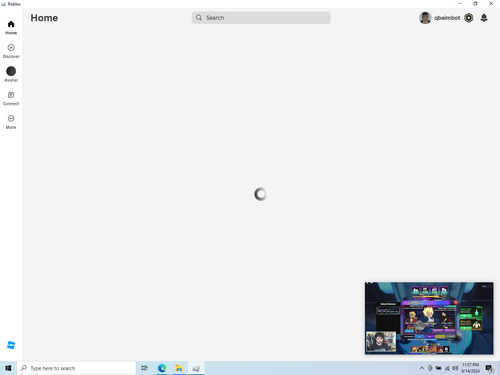Go to Home in the Roblox sidebar
Viewport: 500px width, 375px height.
point(11,27)
